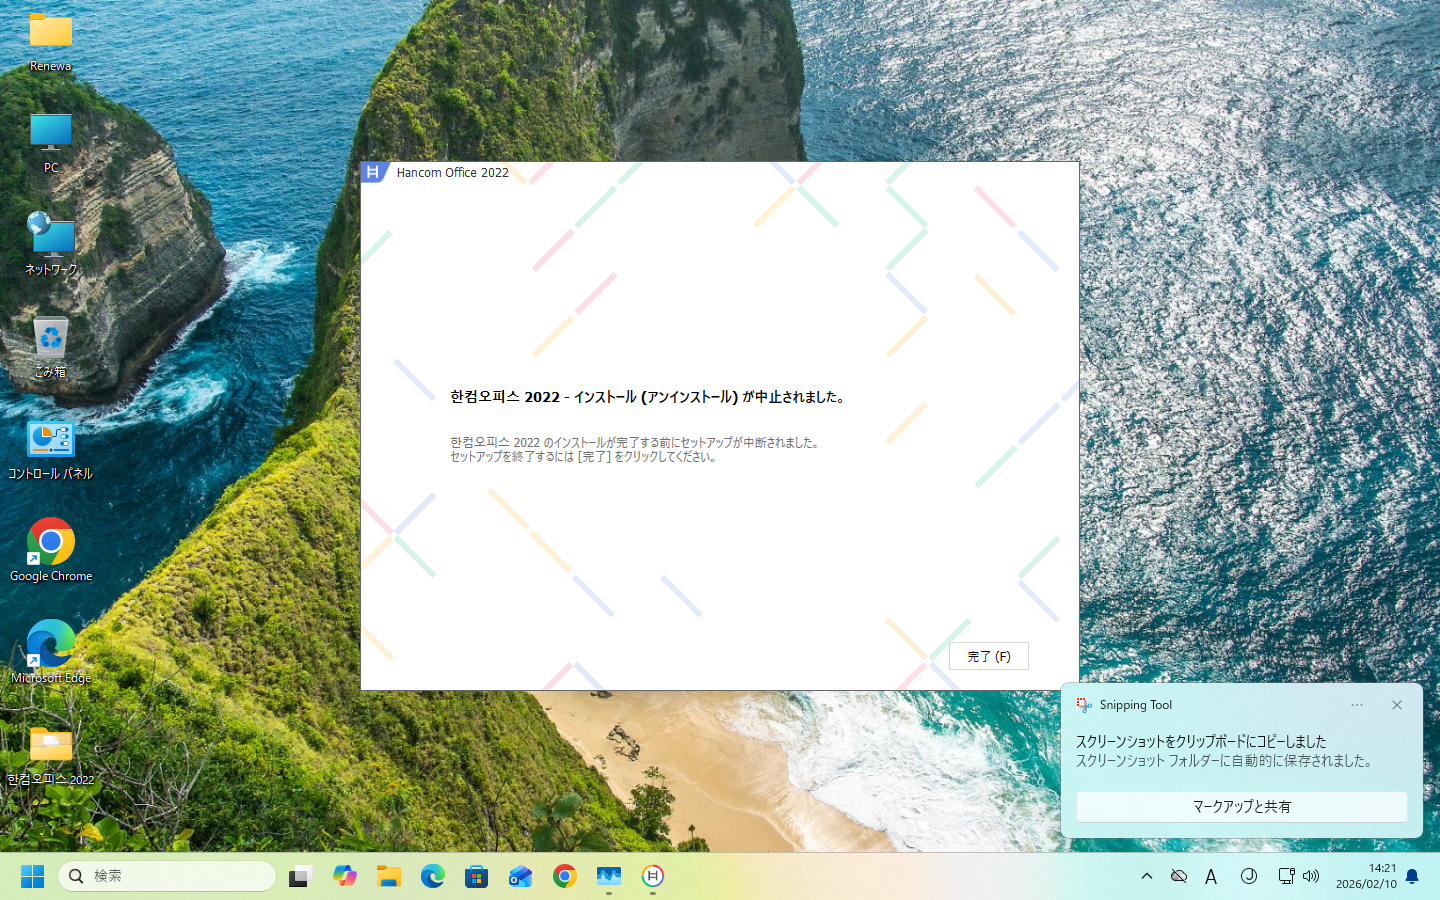This screenshot has width=1440, height=900.
Task: Open the Snipping Tool notification options menu
Action: [x=1357, y=705]
